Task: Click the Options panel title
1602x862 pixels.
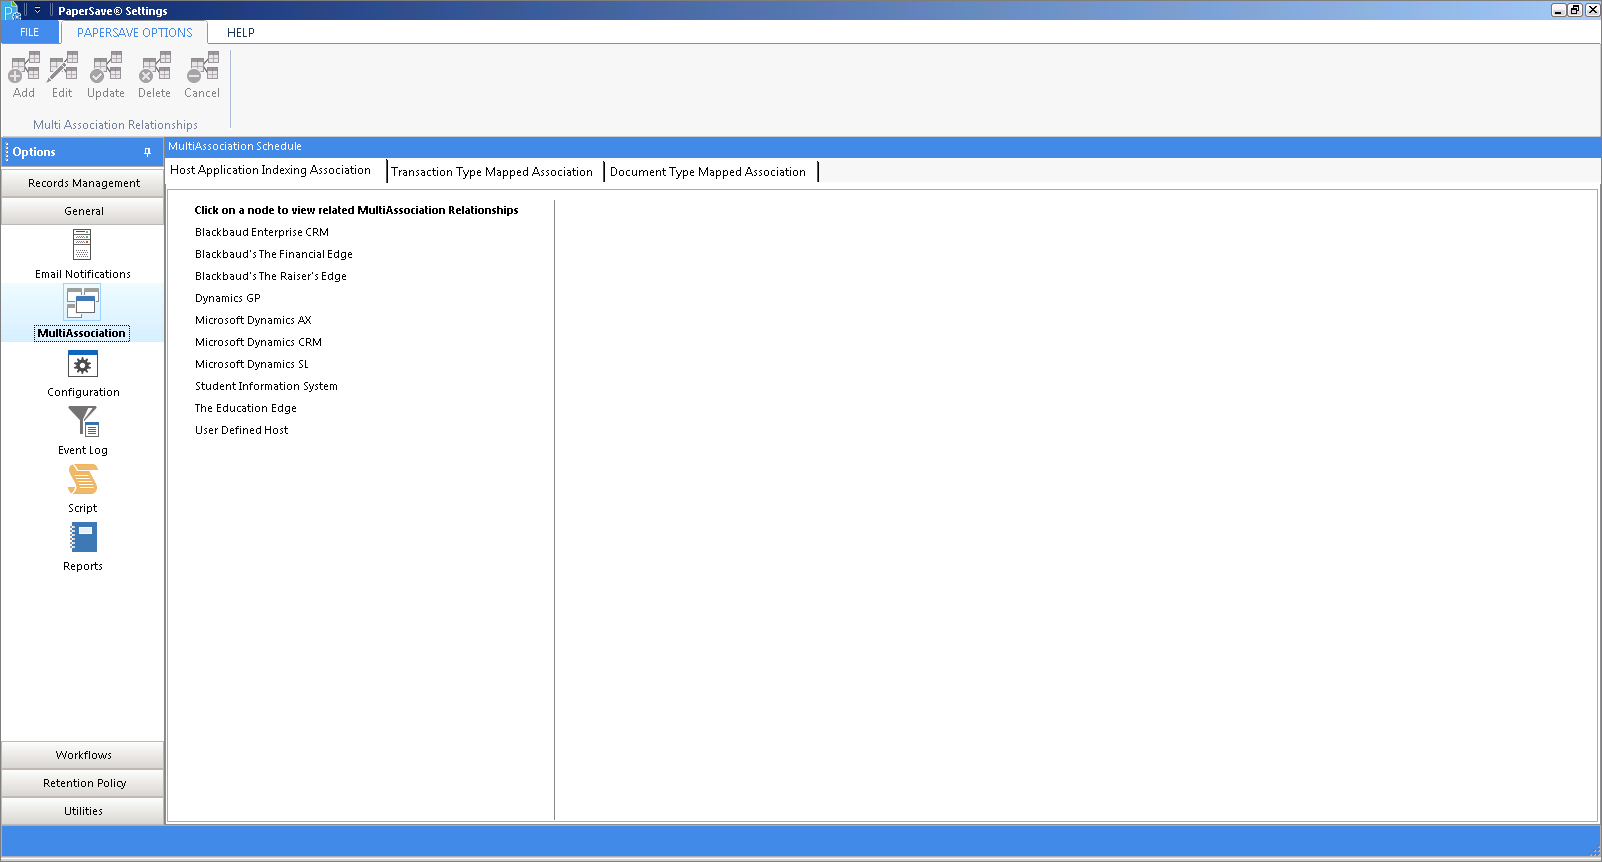Action: [34, 152]
